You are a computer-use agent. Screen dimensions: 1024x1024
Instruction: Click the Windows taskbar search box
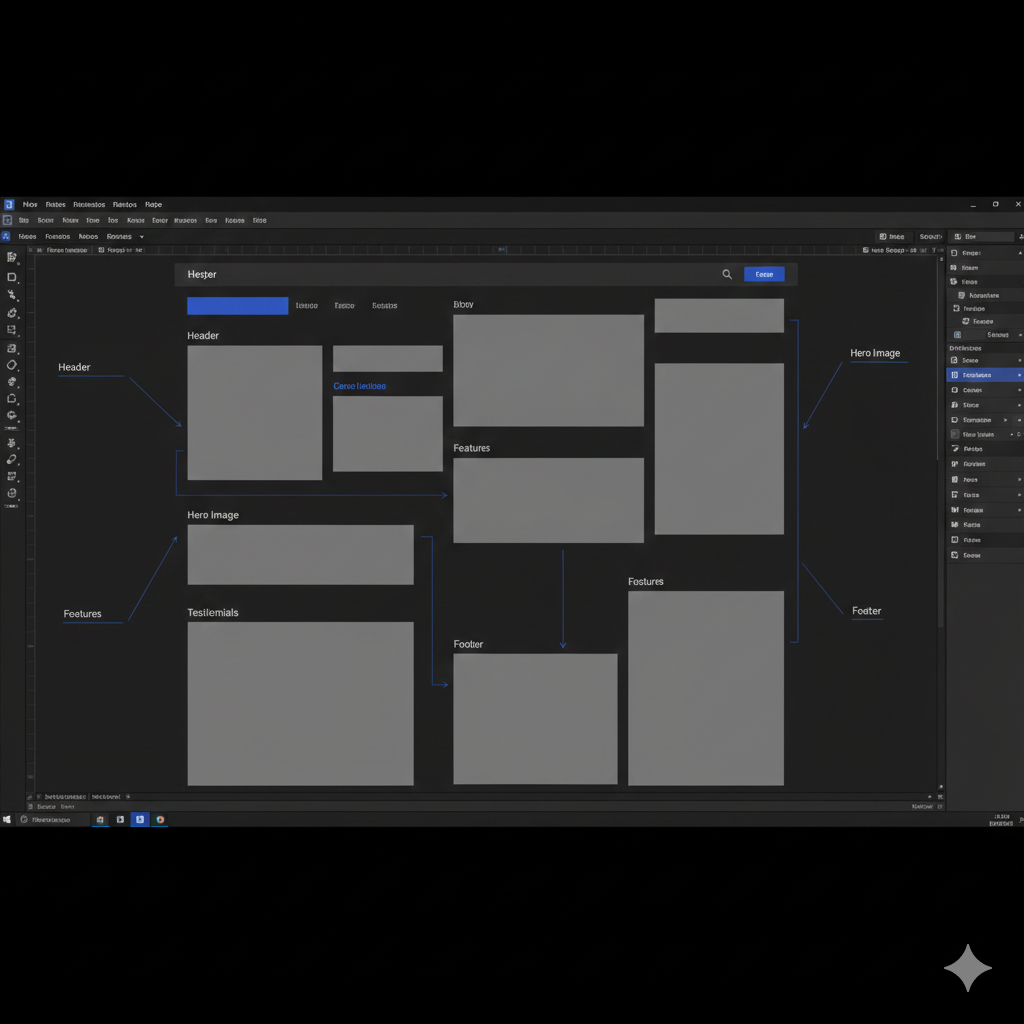(x=50, y=820)
